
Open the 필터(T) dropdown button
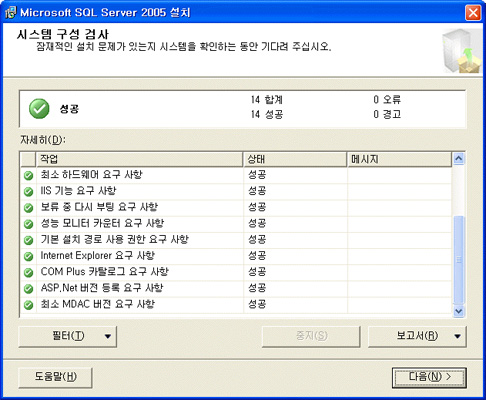tap(68, 336)
